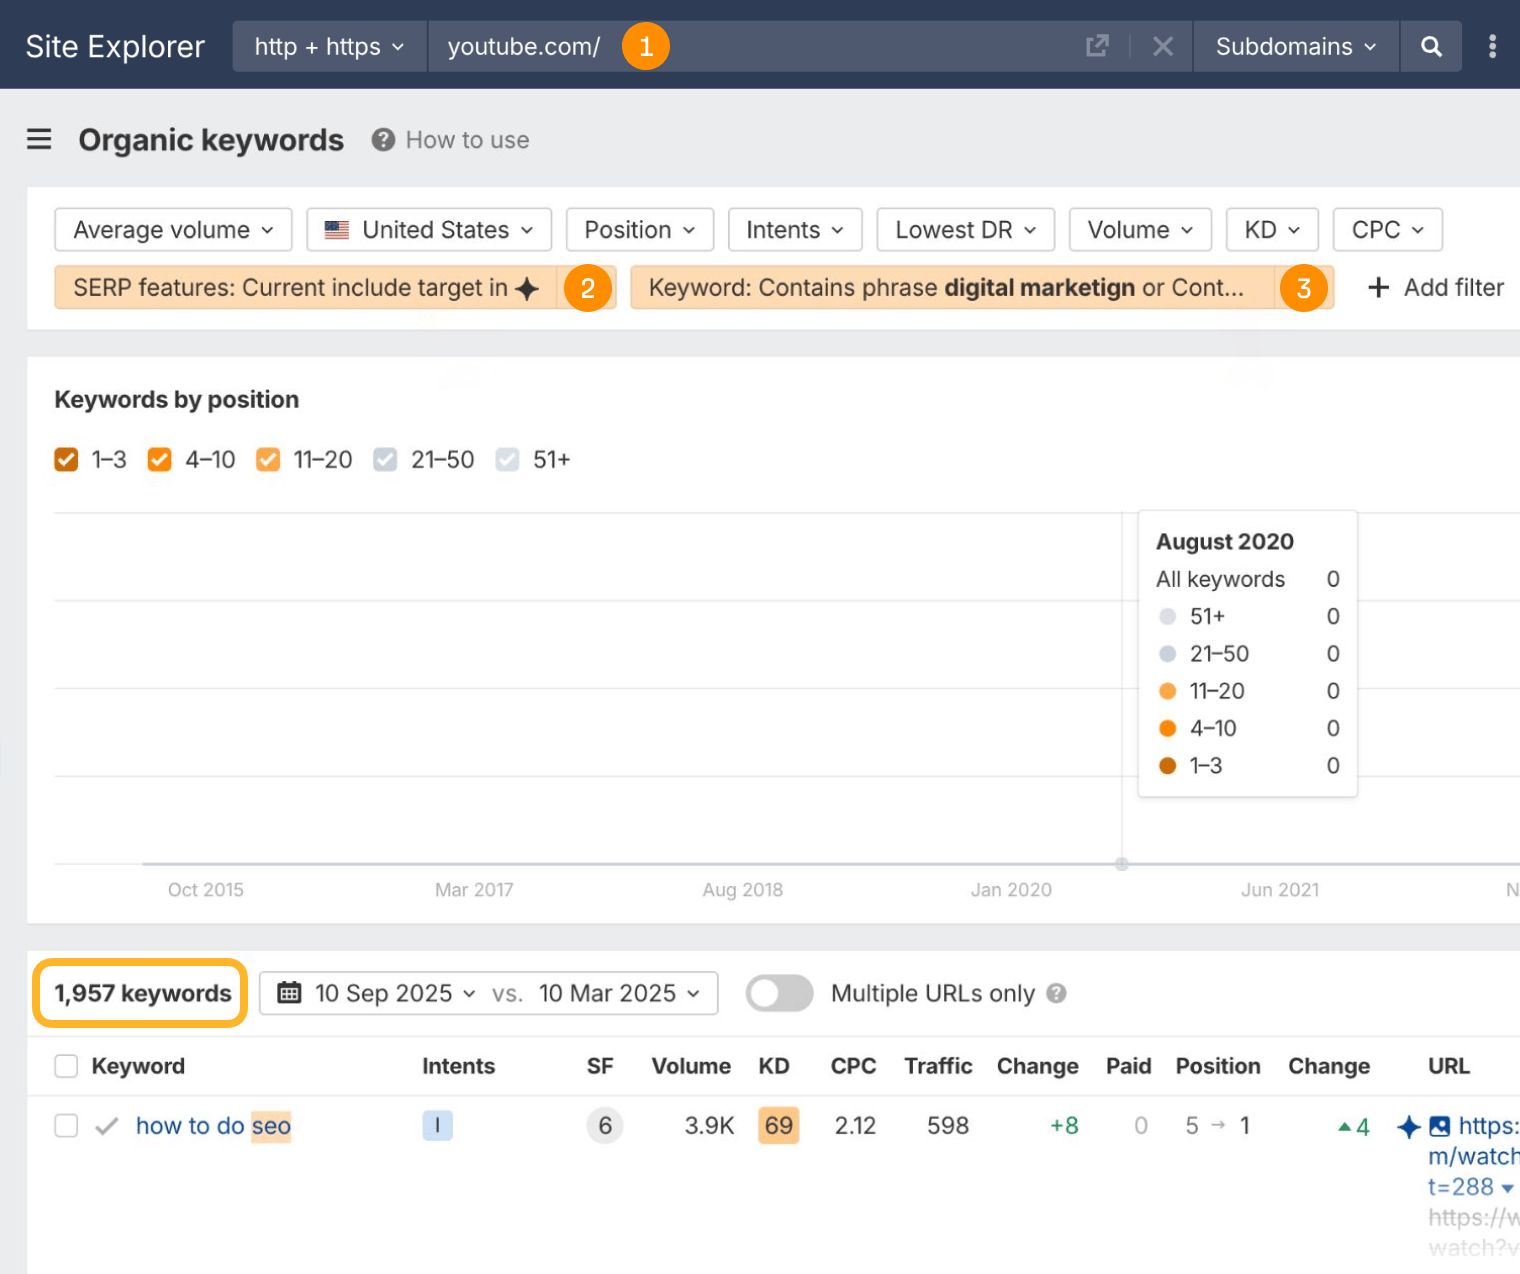The image size is (1520, 1274).
Task: Open the Lowest DR filter dropdown
Action: (x=965, y=230)
